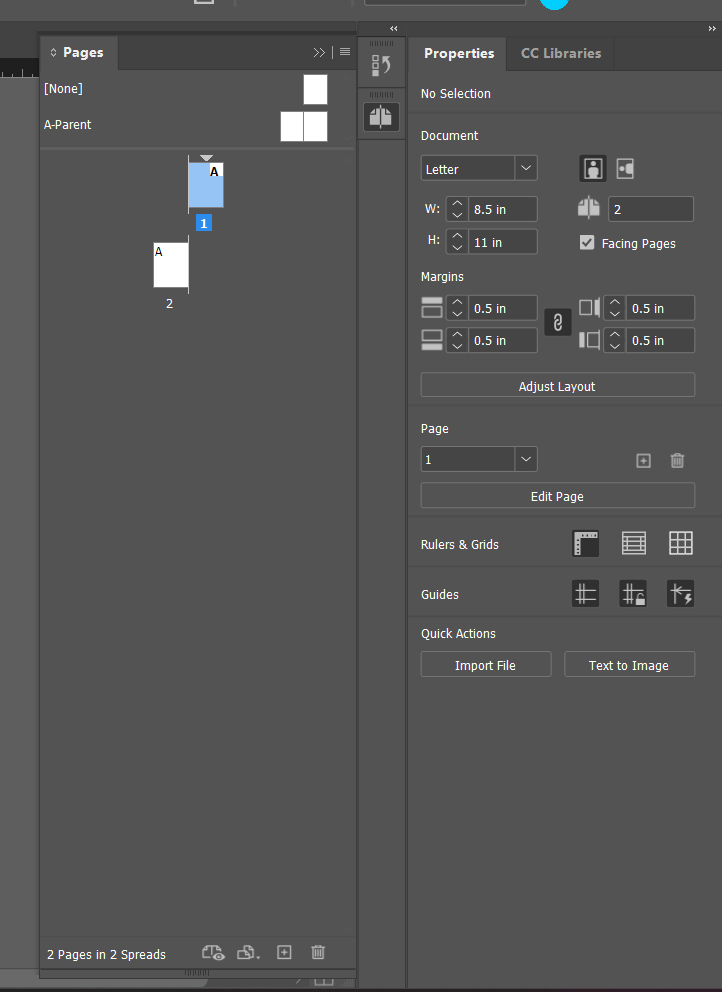Toggle Smart Guides icon
The height and width of the screenshot is (992, 722).
point(680,594)
